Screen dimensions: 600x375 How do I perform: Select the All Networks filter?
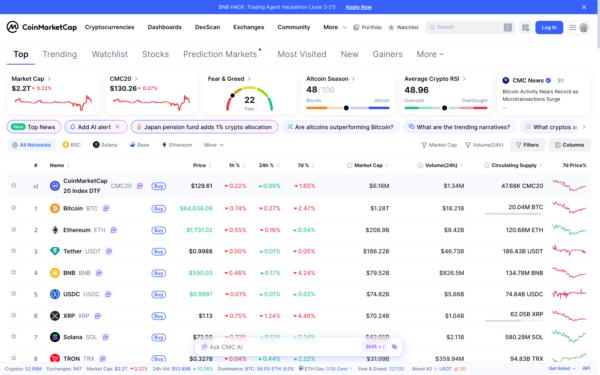[x=32, y=145]
